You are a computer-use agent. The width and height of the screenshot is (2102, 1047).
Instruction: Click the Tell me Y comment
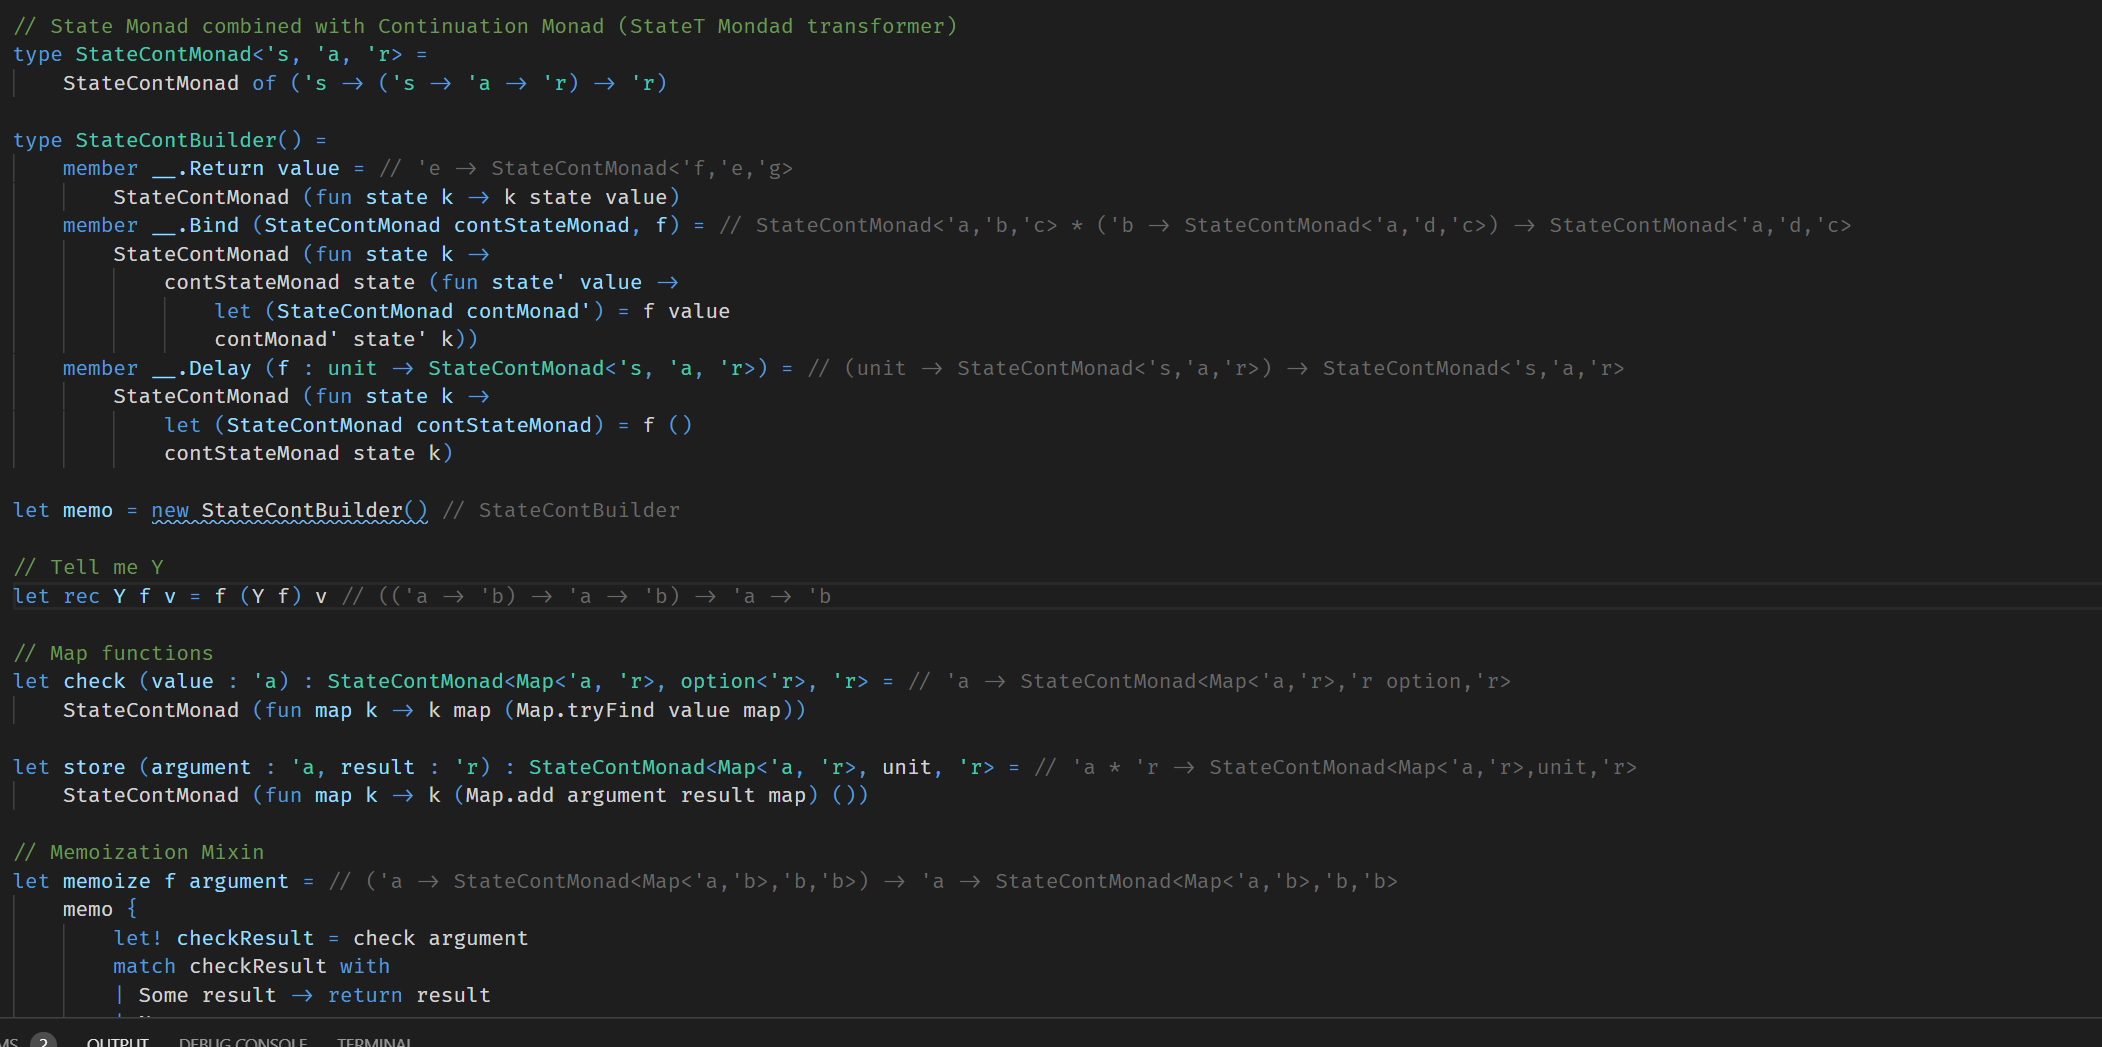click(x=88, y=566)
